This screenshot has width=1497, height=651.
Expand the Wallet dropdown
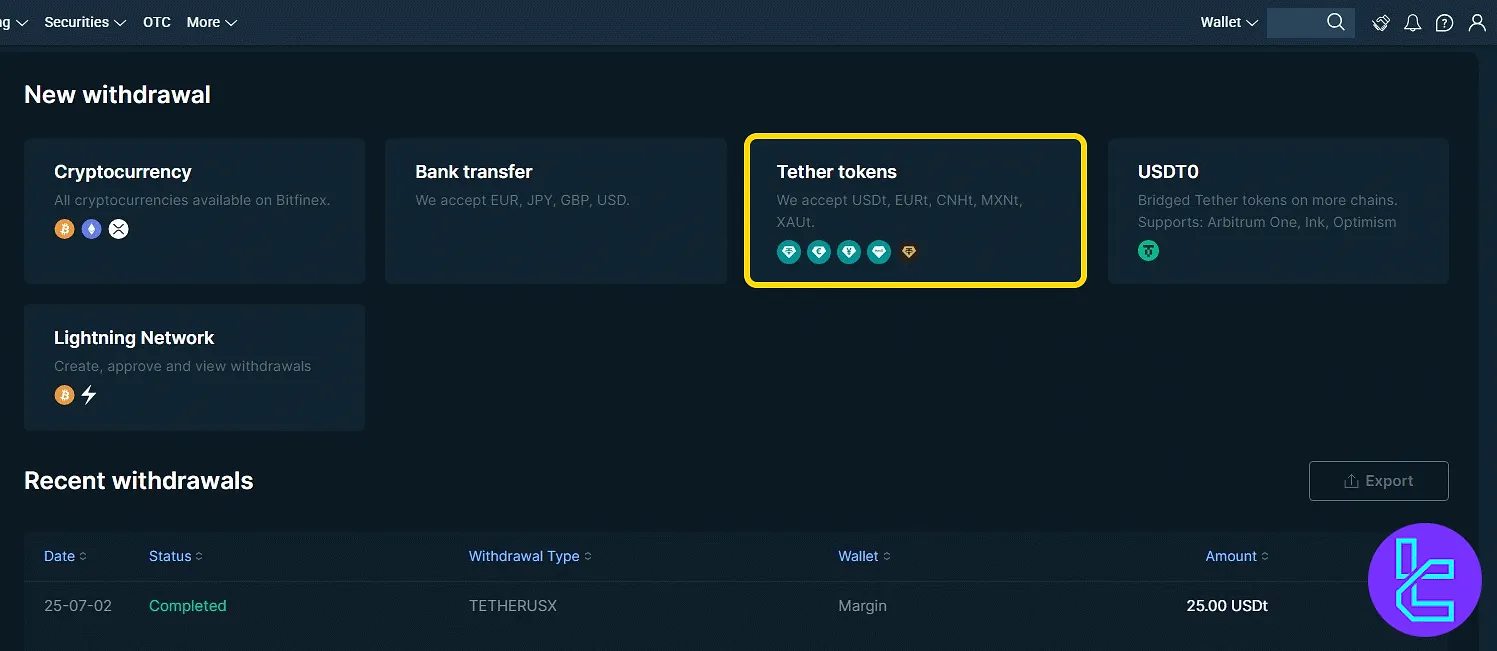coord(1229,22)
